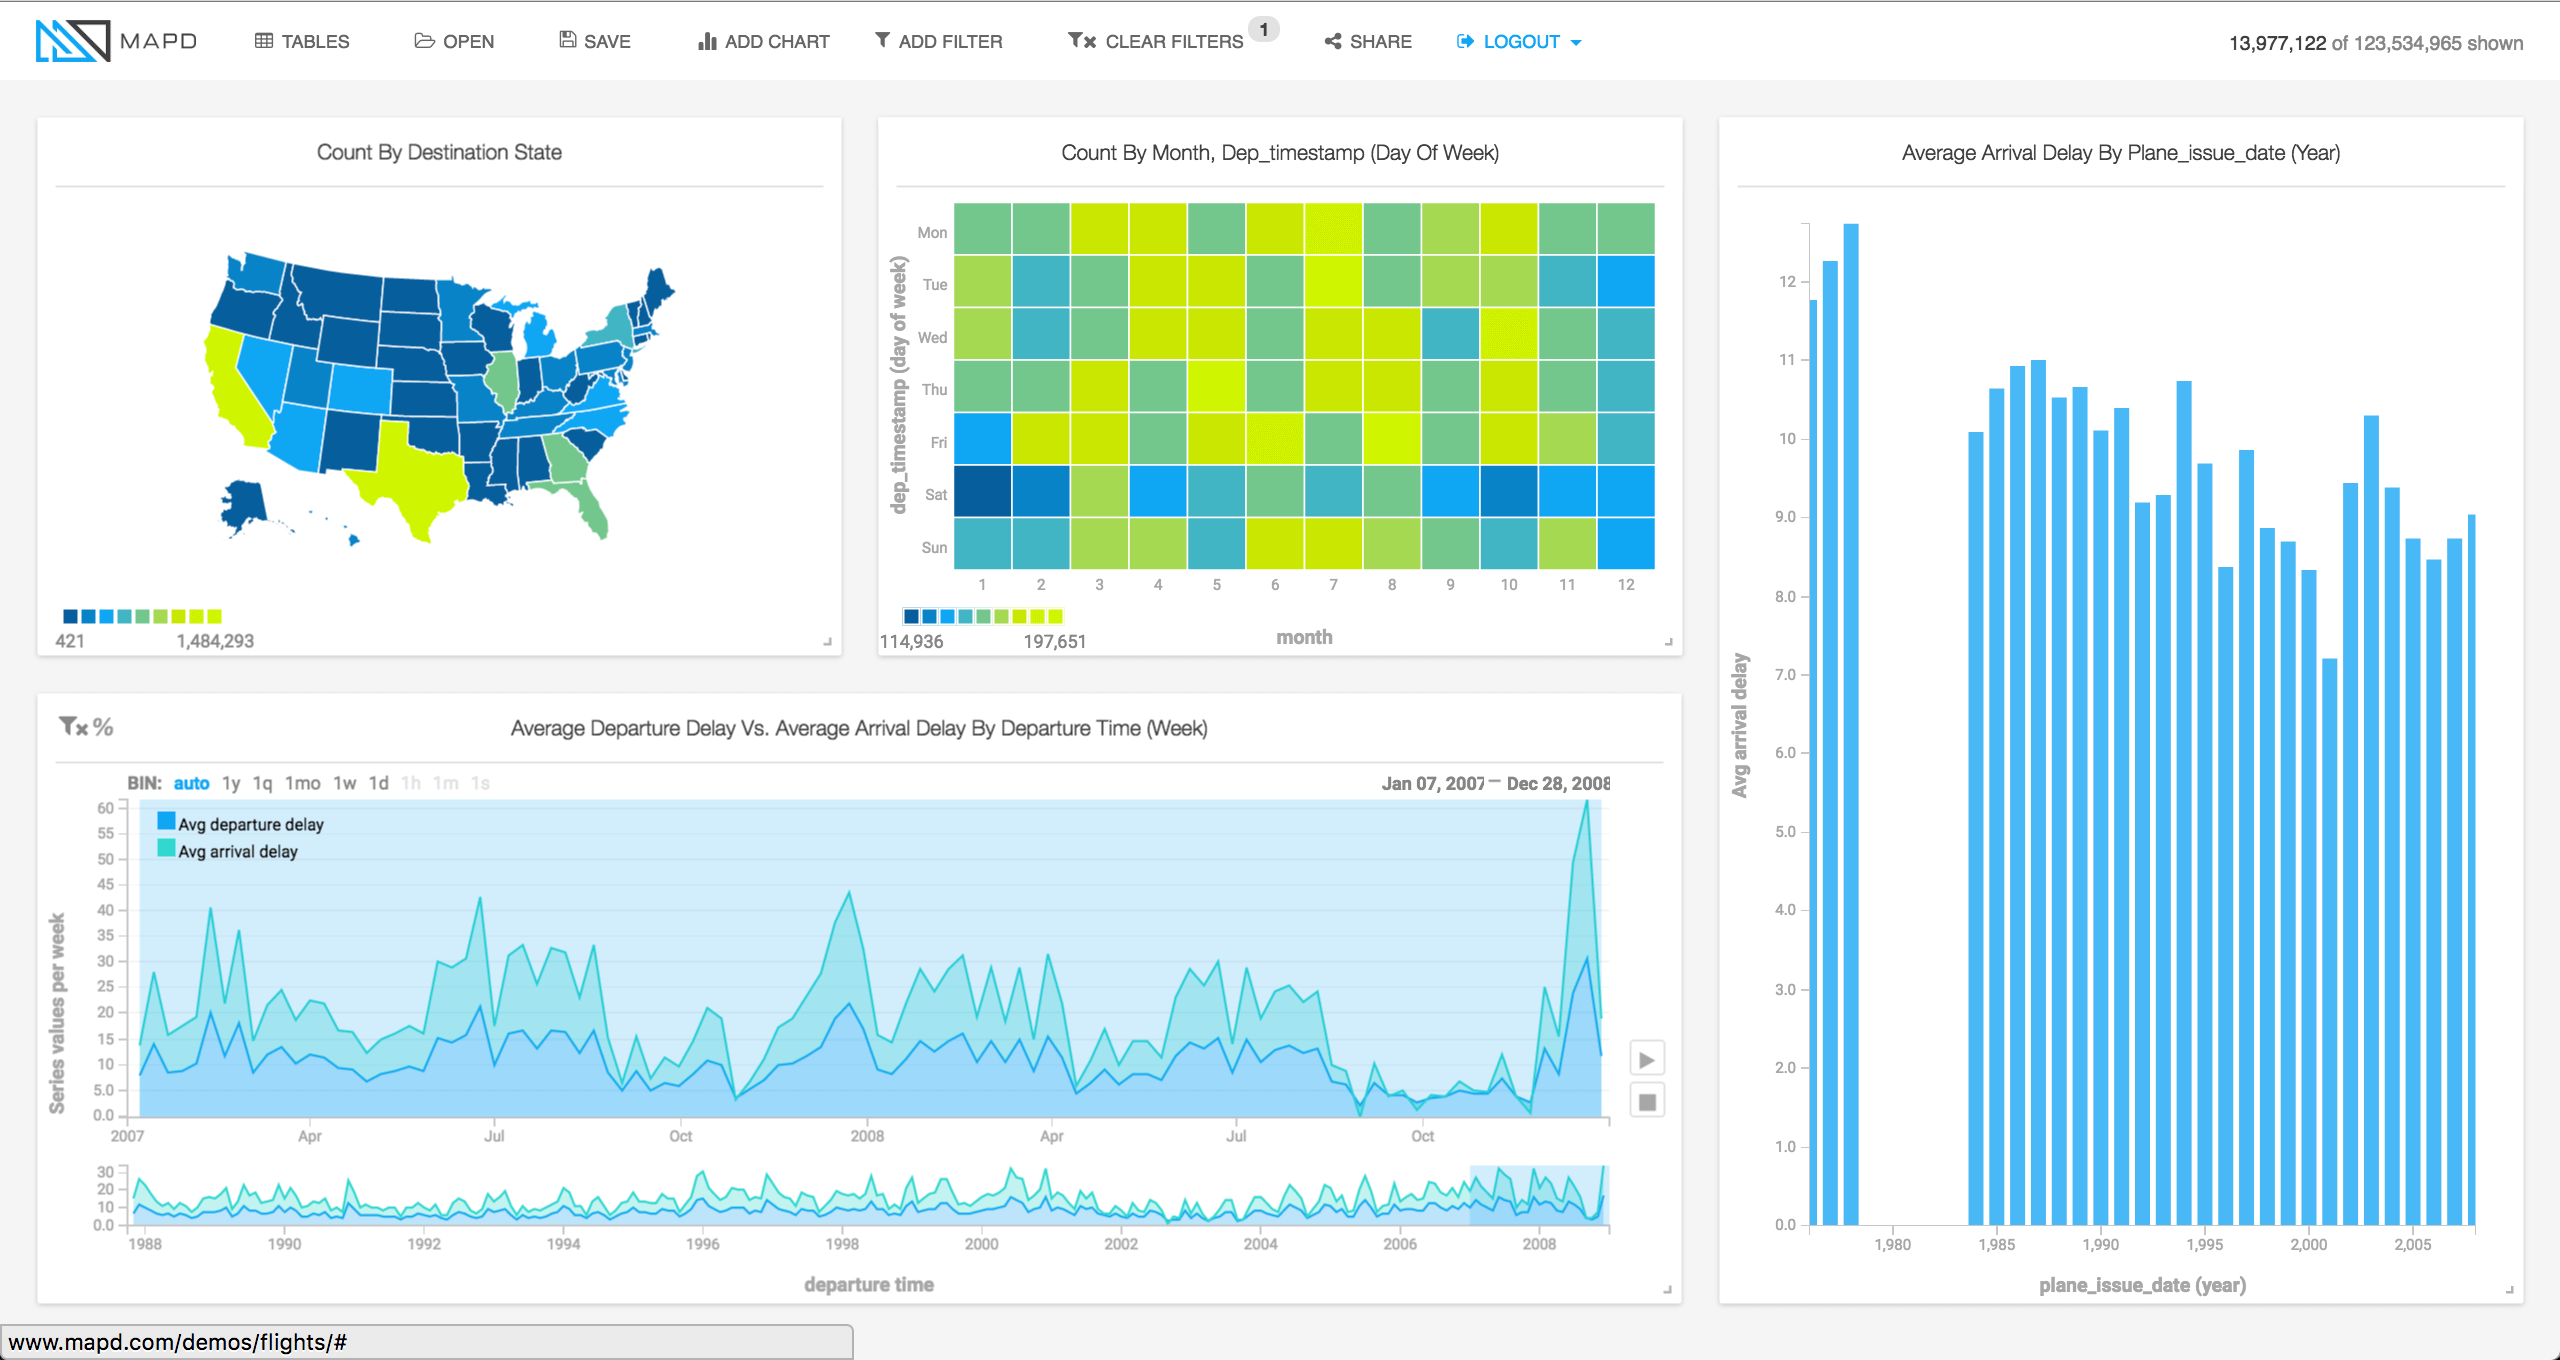Click the tallest bar in arrival delay chart
This screenshot has width=2560, height=1360.
[1851, 724]
